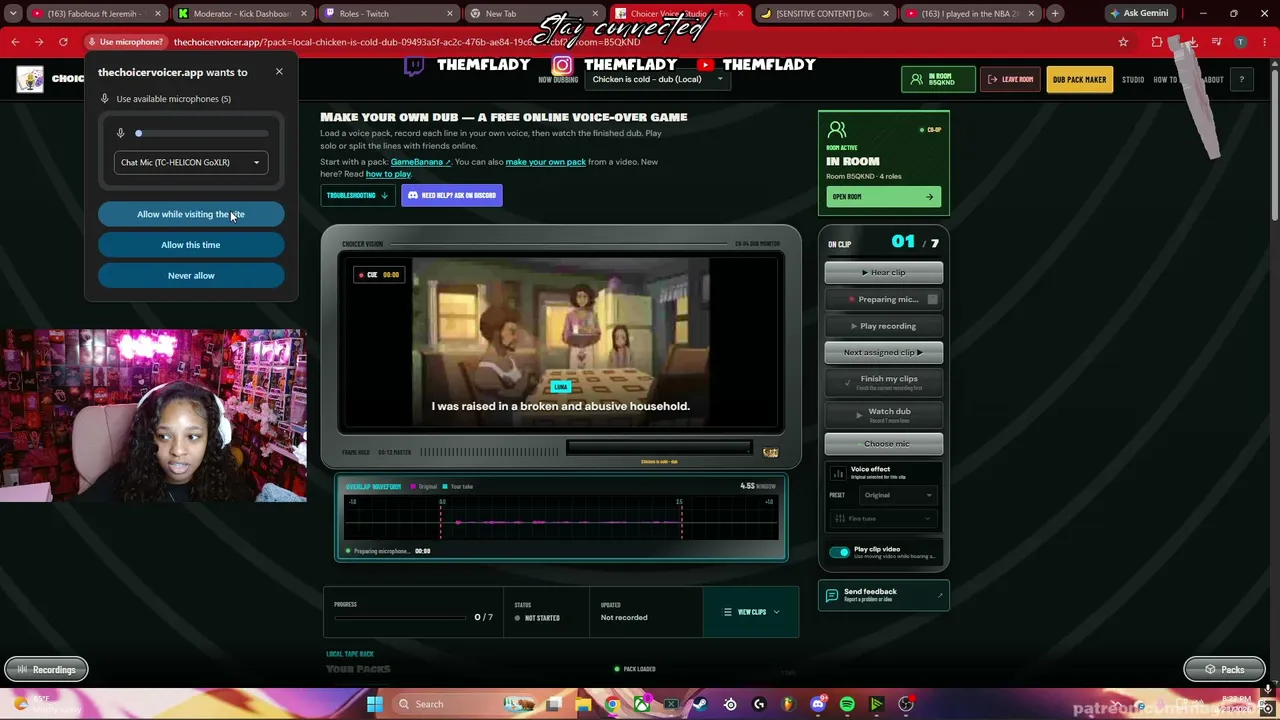Click the question mark help icon
Screen dimensions: 1280x720
click(x=1241, y=79)
